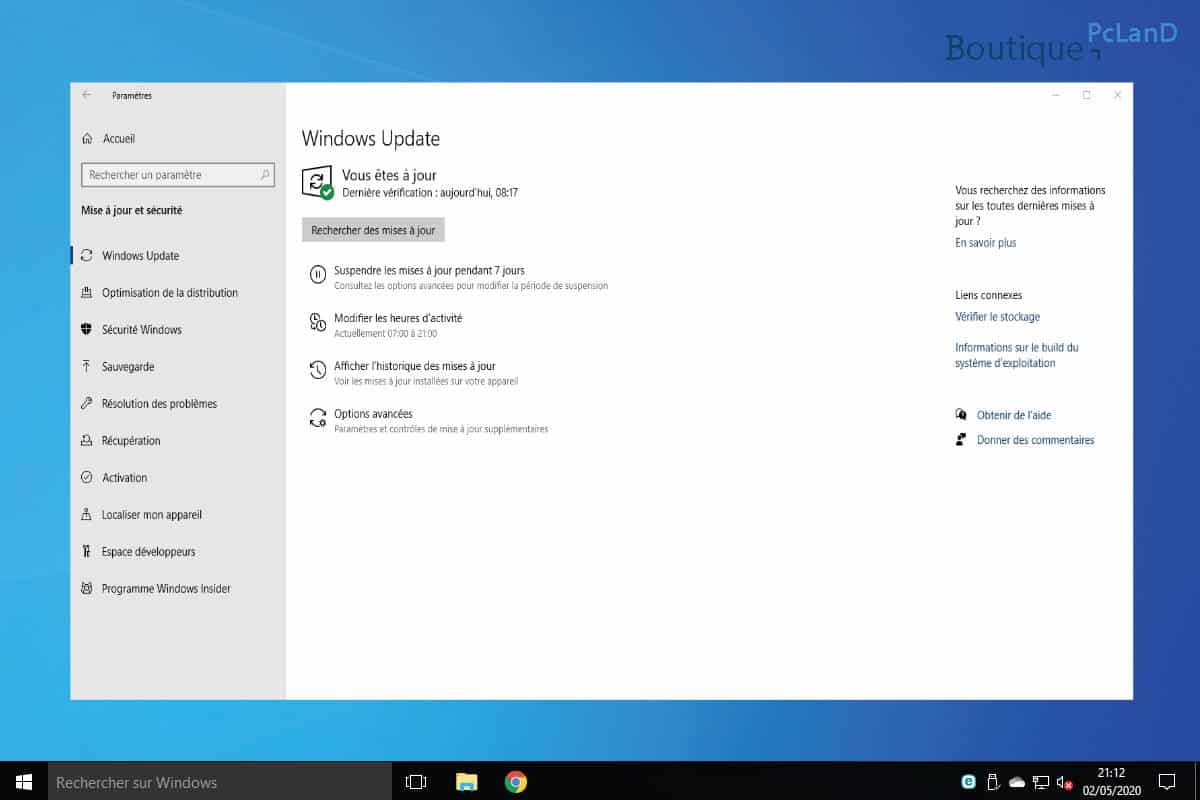This screenshot has width=1200, height=800.
Task: Click the 'Vous êtes à jour' status text
Action: (x=389, y=175)
